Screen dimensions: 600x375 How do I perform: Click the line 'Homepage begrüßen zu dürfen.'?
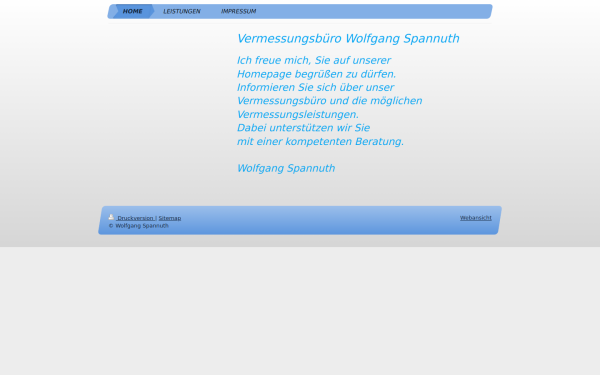point(316,74)
